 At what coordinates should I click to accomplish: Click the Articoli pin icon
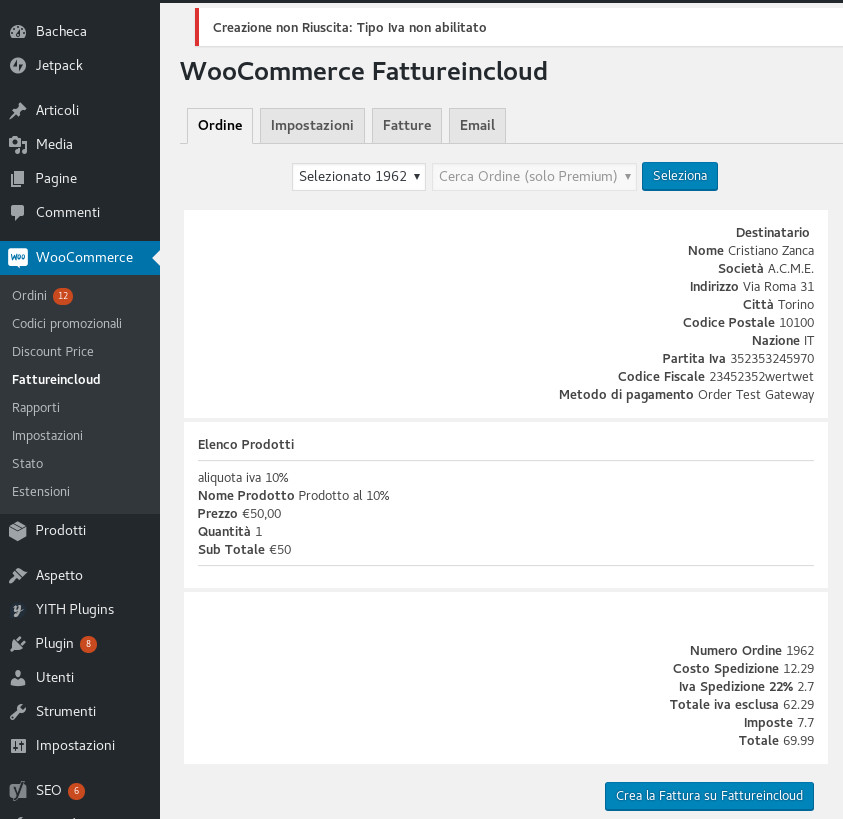pyautogui.click(x=18, y=110)
